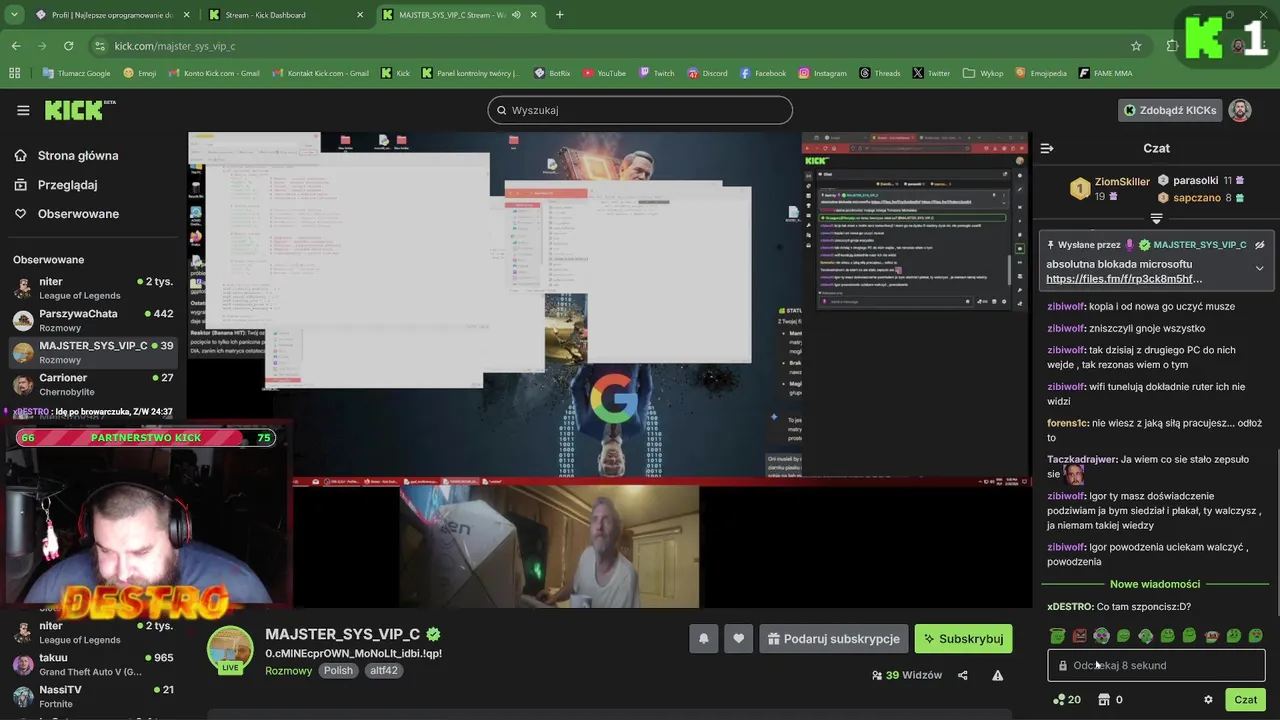The height and width of the screenshot is (720, 1280).
Task: Go back to the previous page
Action: pos(16,46)
